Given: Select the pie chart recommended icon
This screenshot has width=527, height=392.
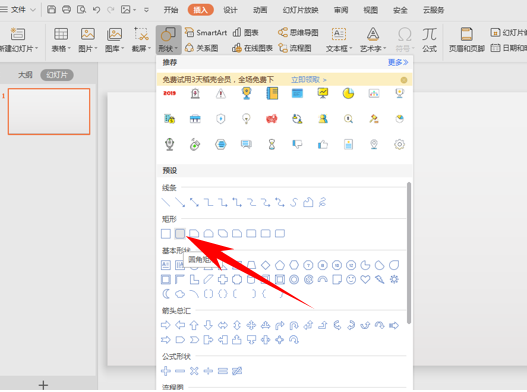Looking at the screenshot, I should point(348,93).
